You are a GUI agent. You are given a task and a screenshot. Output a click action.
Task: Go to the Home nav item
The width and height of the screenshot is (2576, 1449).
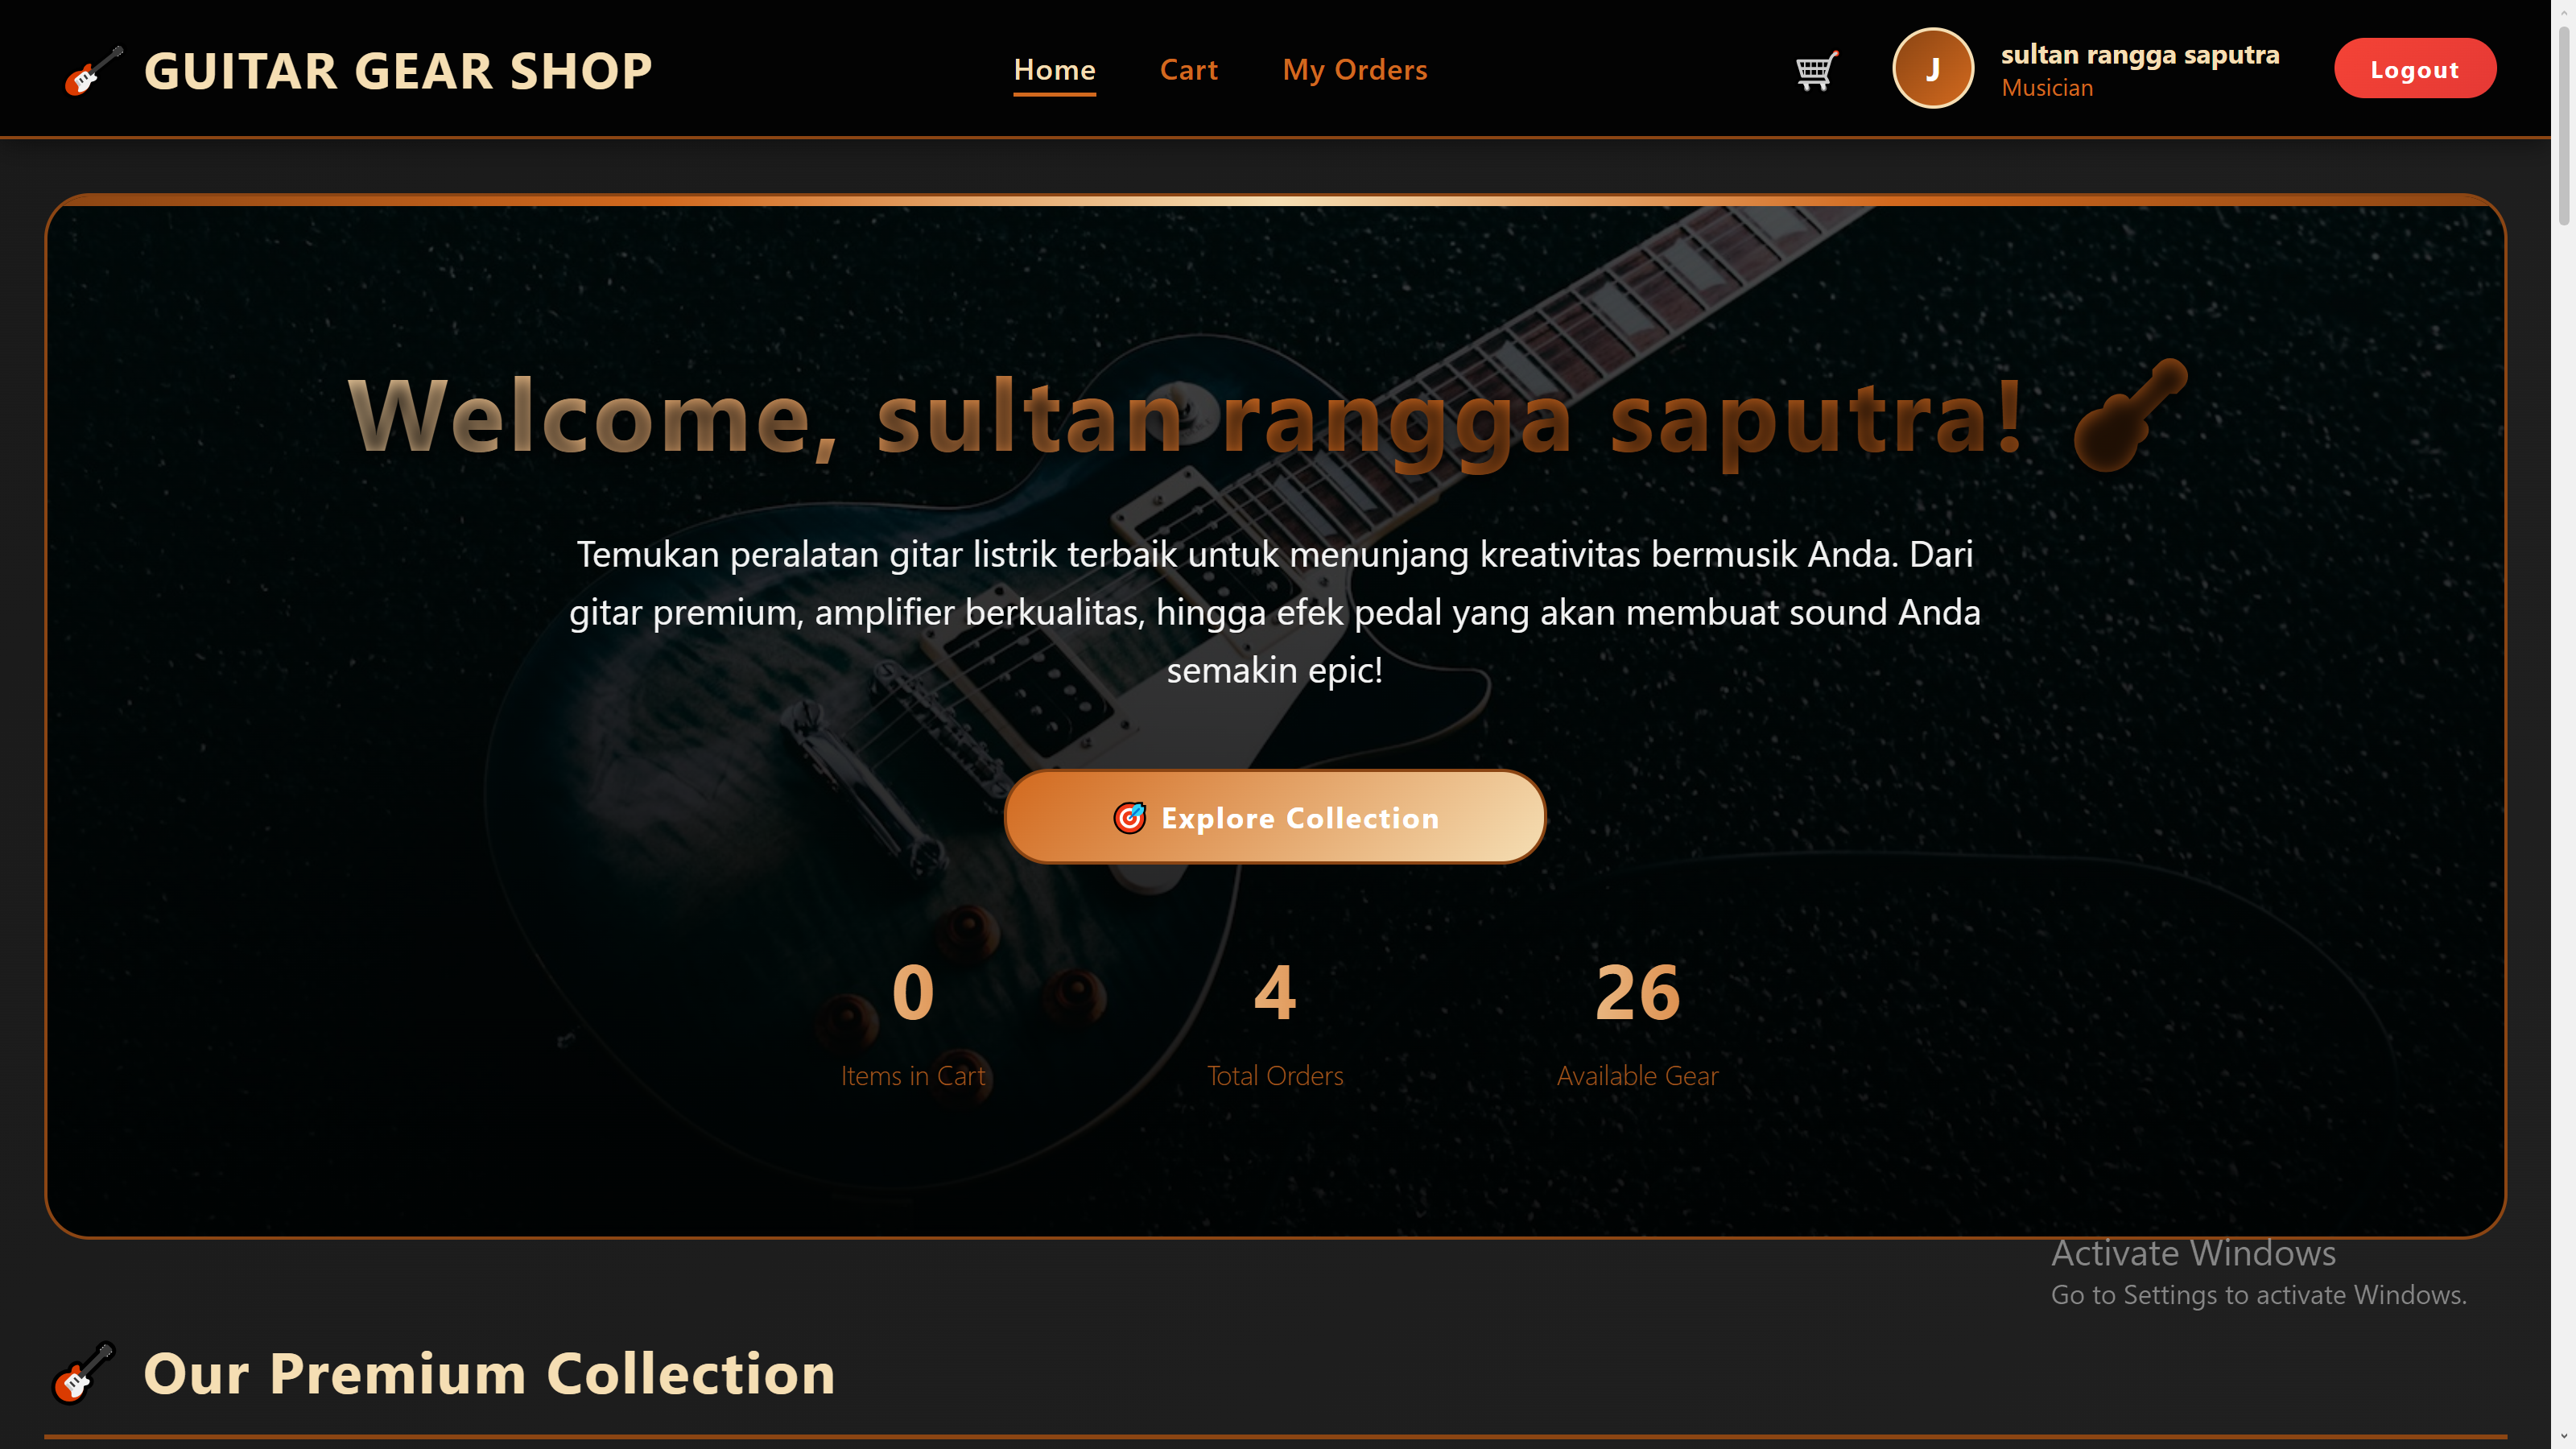pos(1054,70)
